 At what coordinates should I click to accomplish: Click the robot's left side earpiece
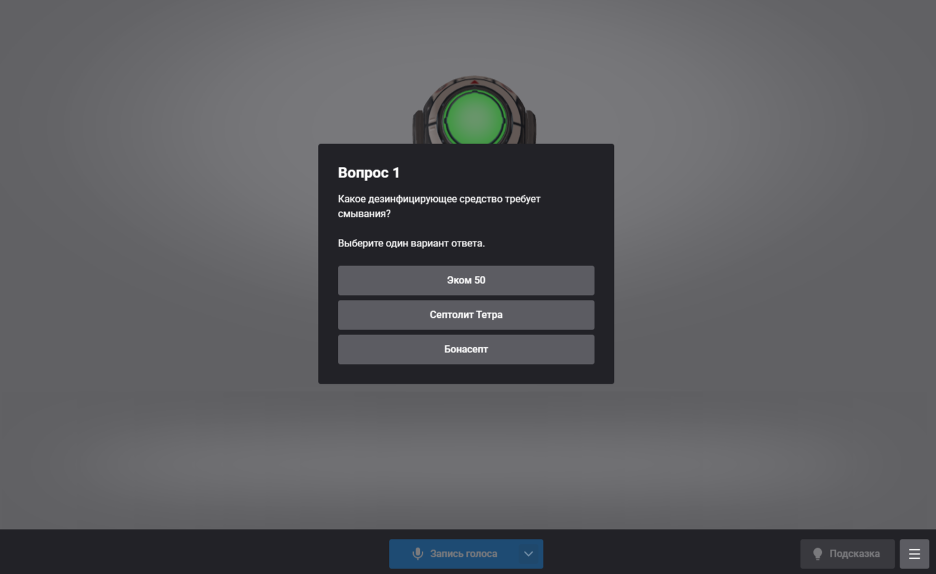coord(419,126)
